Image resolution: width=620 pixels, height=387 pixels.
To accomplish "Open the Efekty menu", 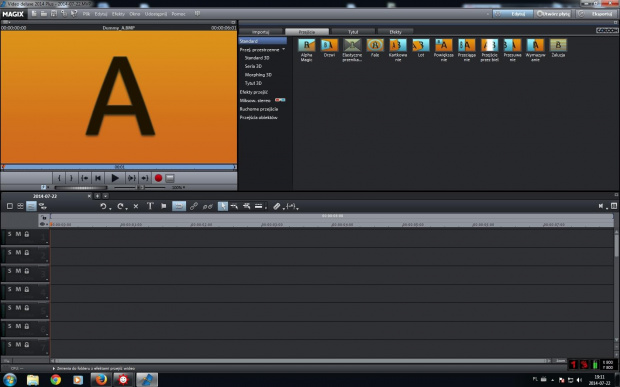I will click(x=118, y=14).
